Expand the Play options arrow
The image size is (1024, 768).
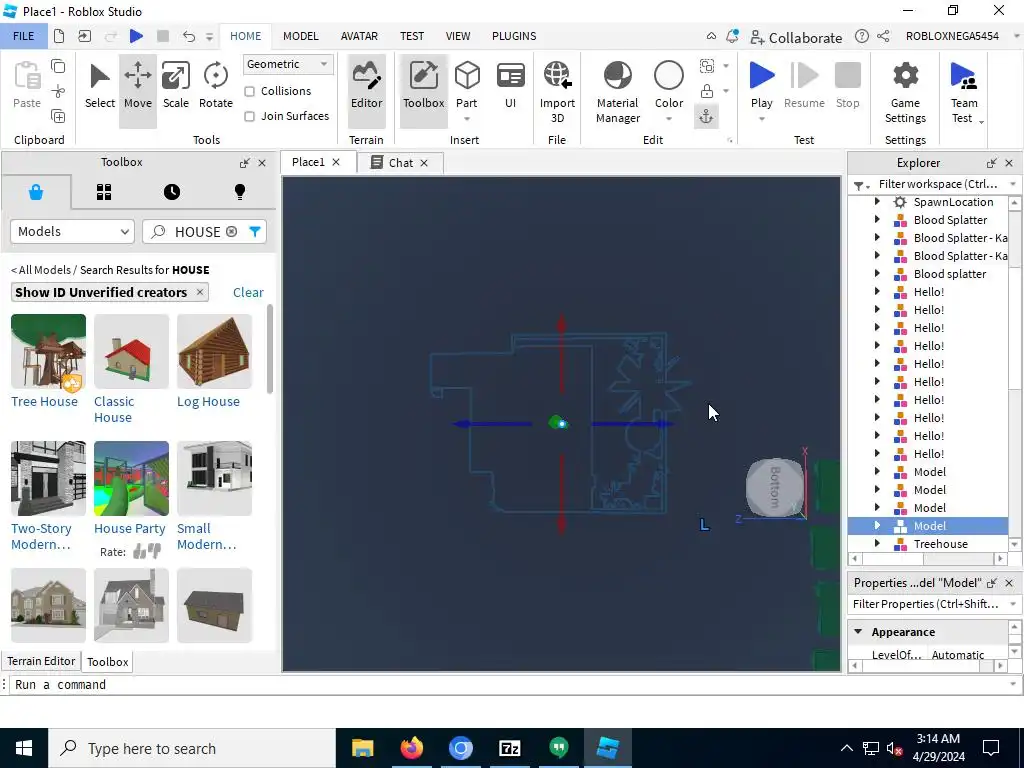(x=761, y=119)
